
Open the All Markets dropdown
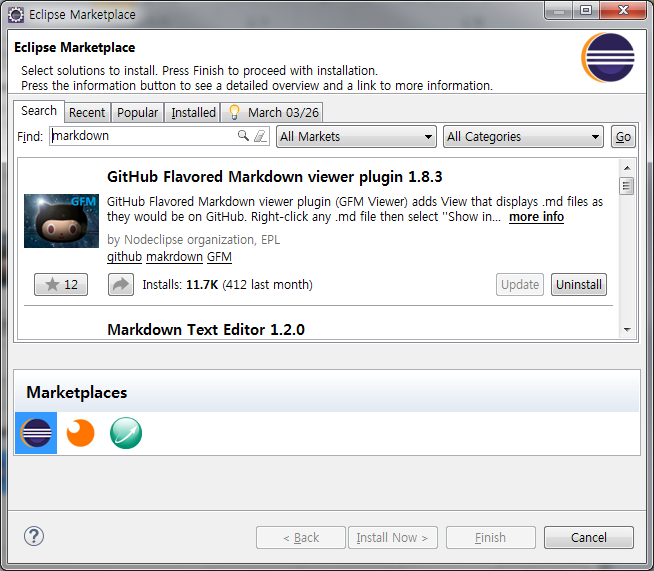(356, 136)
